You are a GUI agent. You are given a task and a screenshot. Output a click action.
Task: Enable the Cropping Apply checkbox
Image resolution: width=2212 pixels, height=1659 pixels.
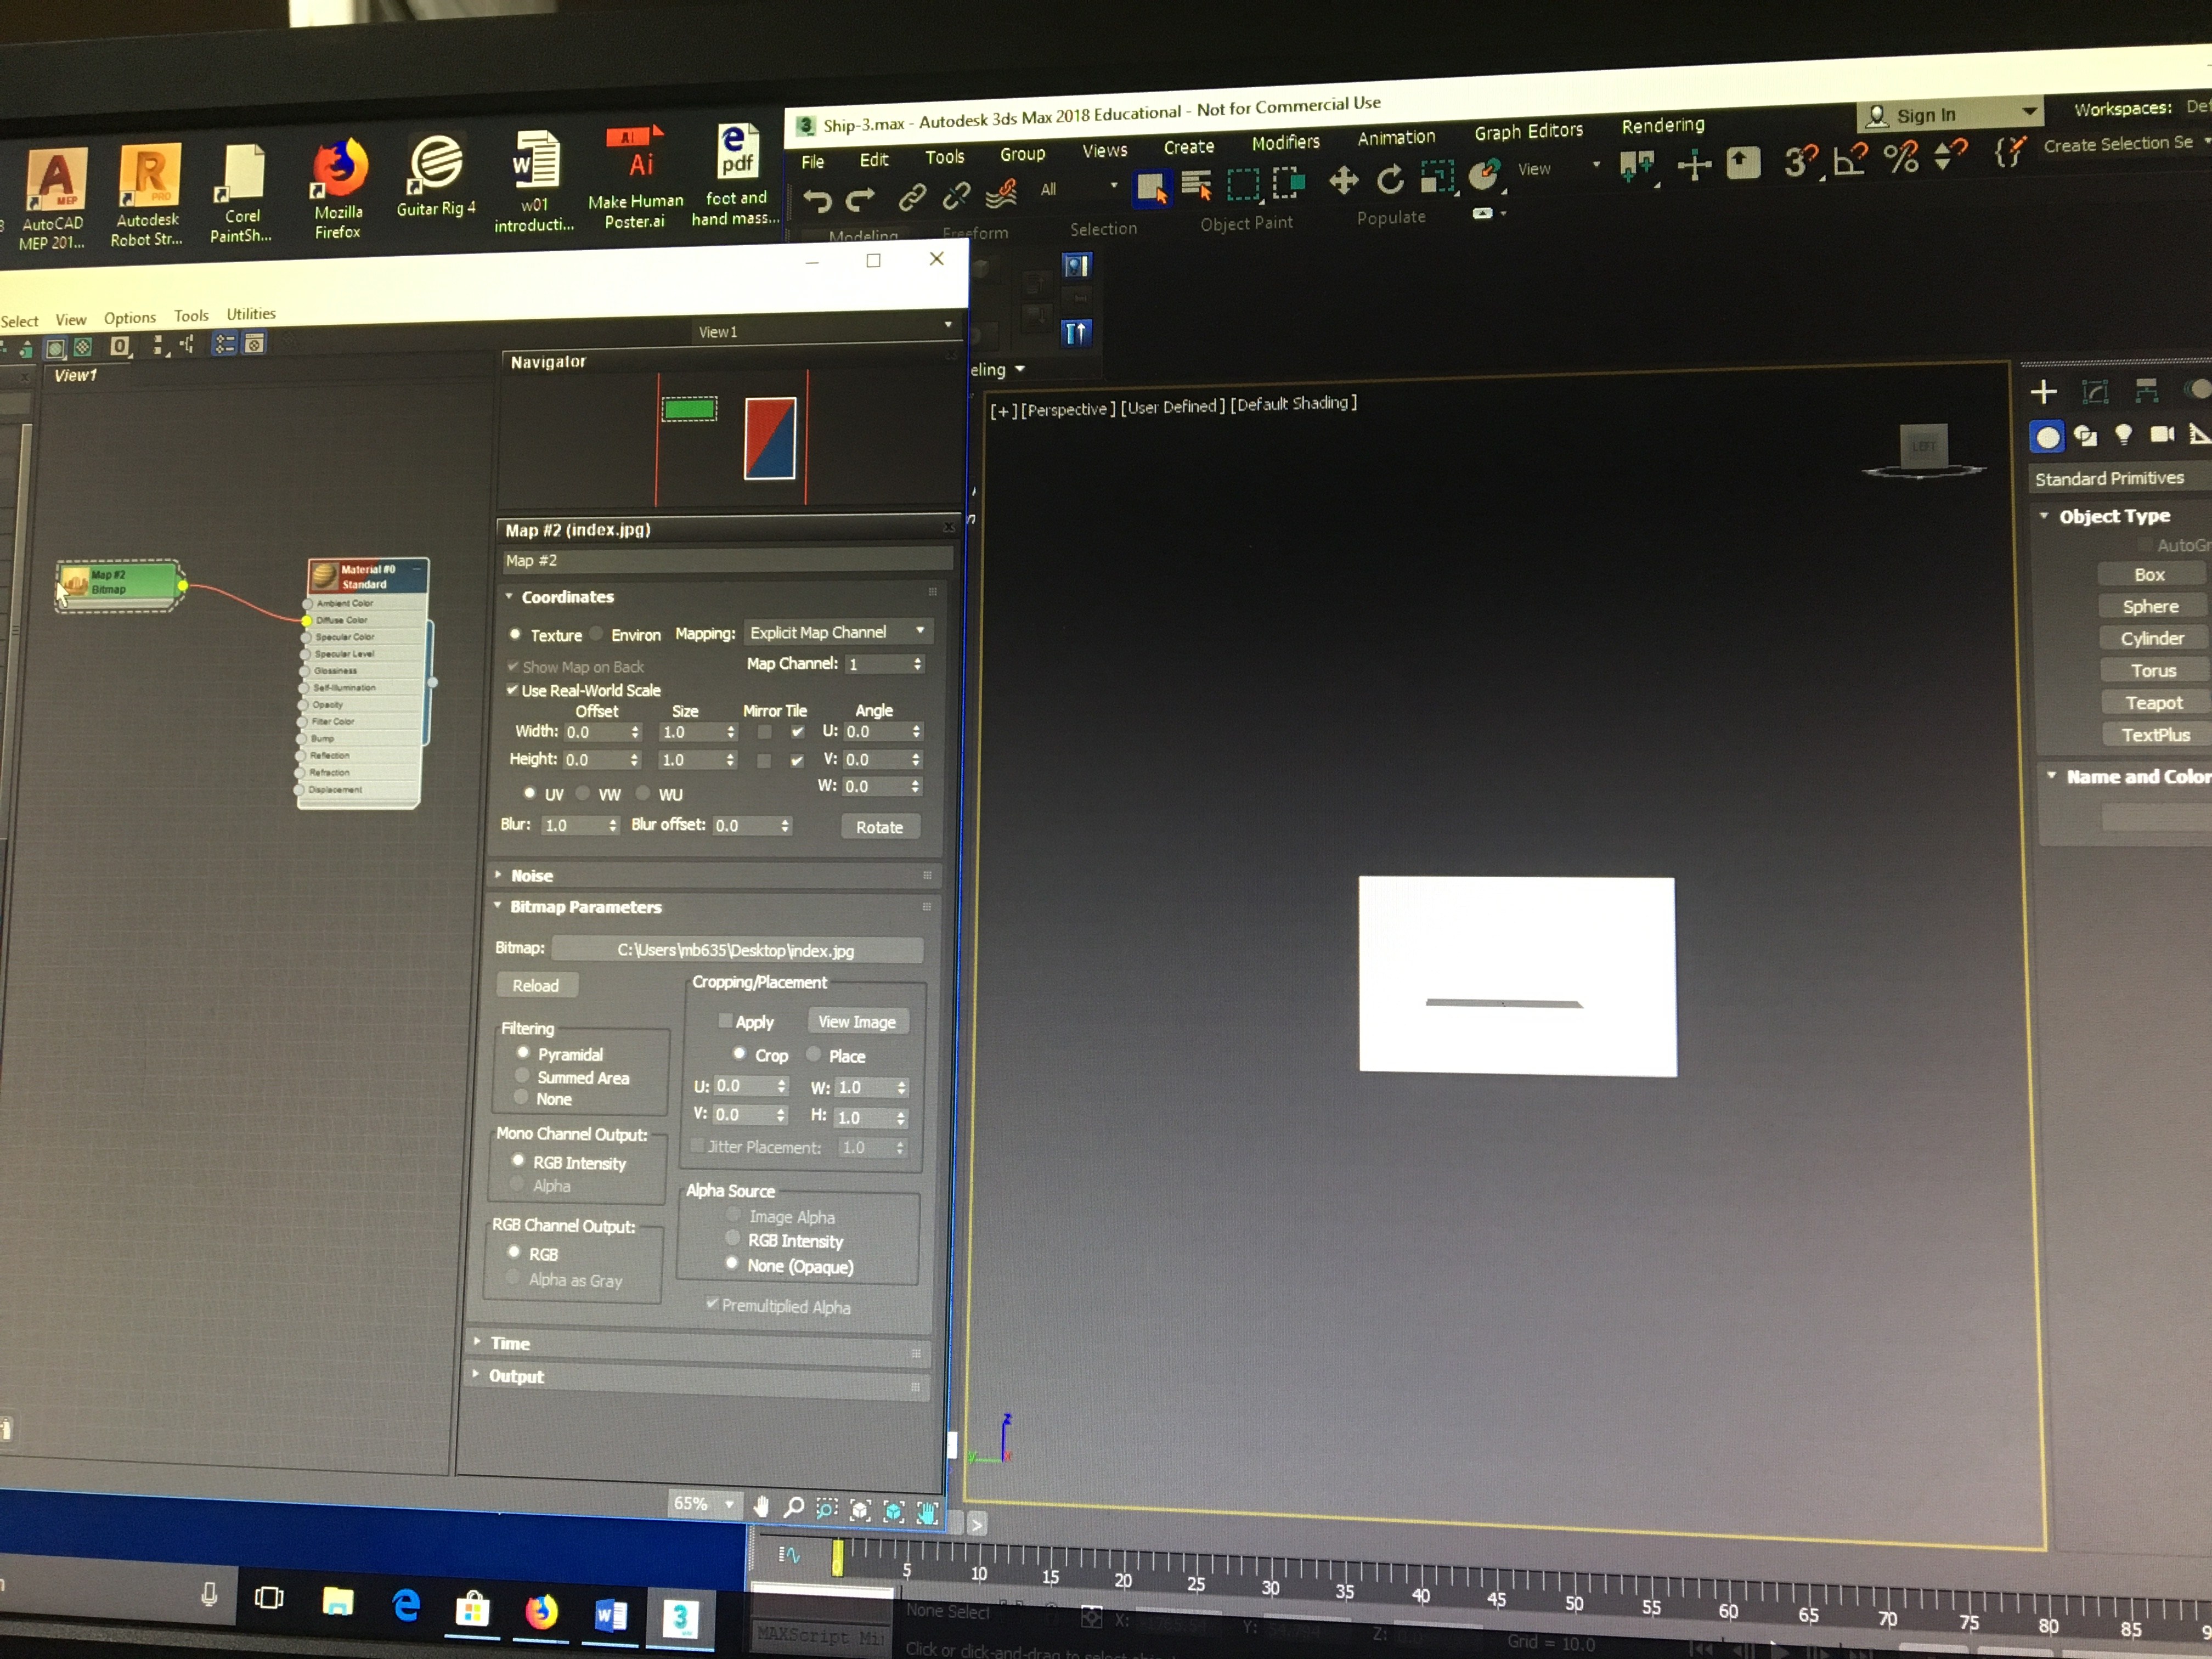pyautogui.click(x=725, y=1021)
